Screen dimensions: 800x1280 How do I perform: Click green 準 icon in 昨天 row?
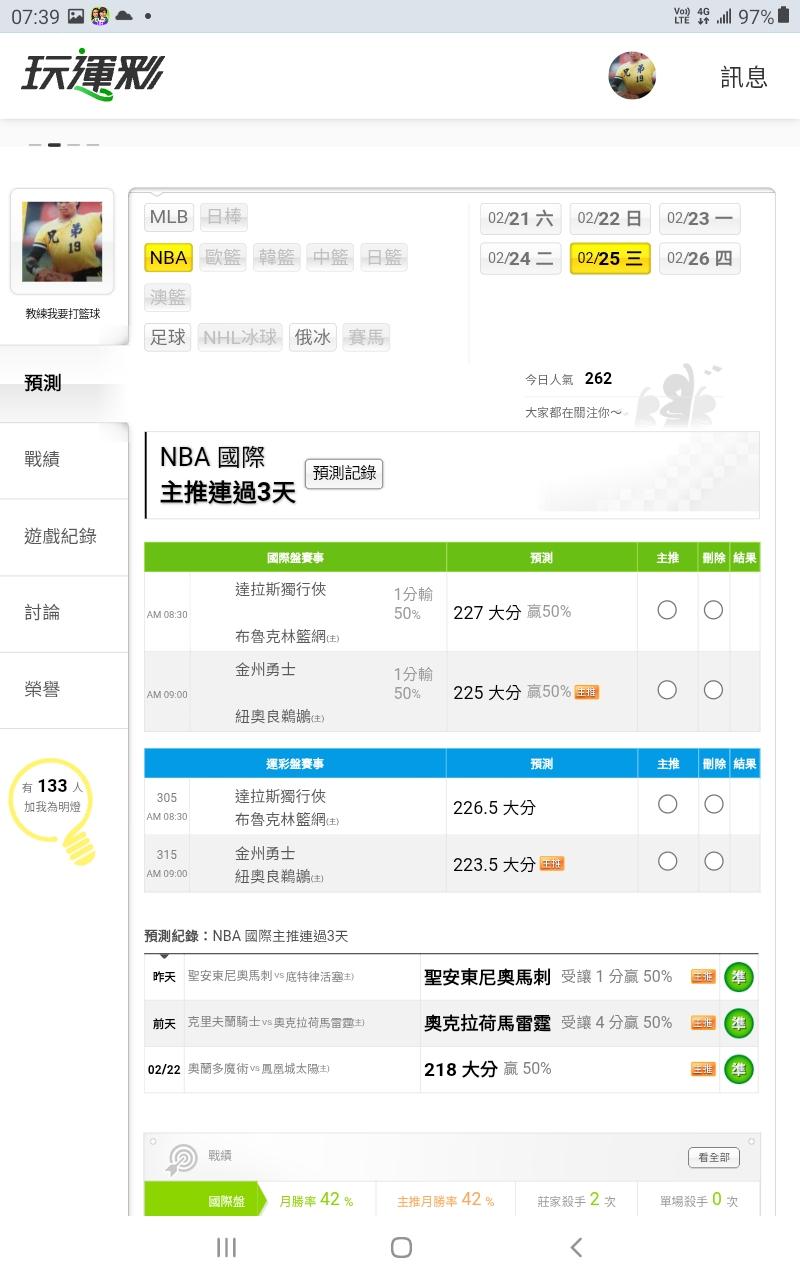point(738,978)
